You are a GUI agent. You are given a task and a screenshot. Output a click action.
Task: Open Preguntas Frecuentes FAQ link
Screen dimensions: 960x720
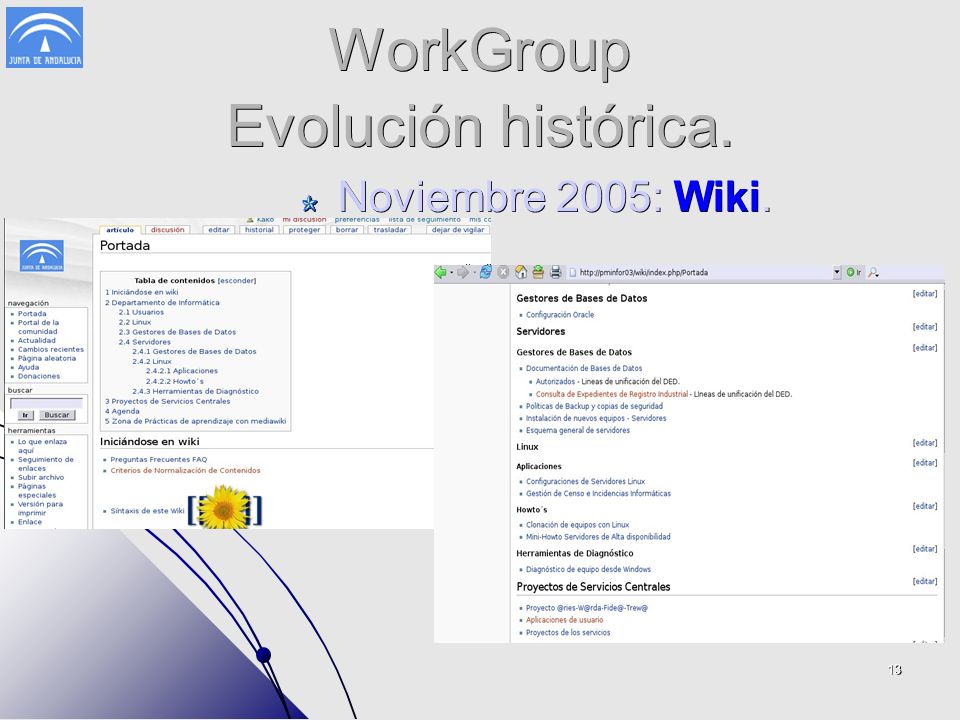(159, 459)
